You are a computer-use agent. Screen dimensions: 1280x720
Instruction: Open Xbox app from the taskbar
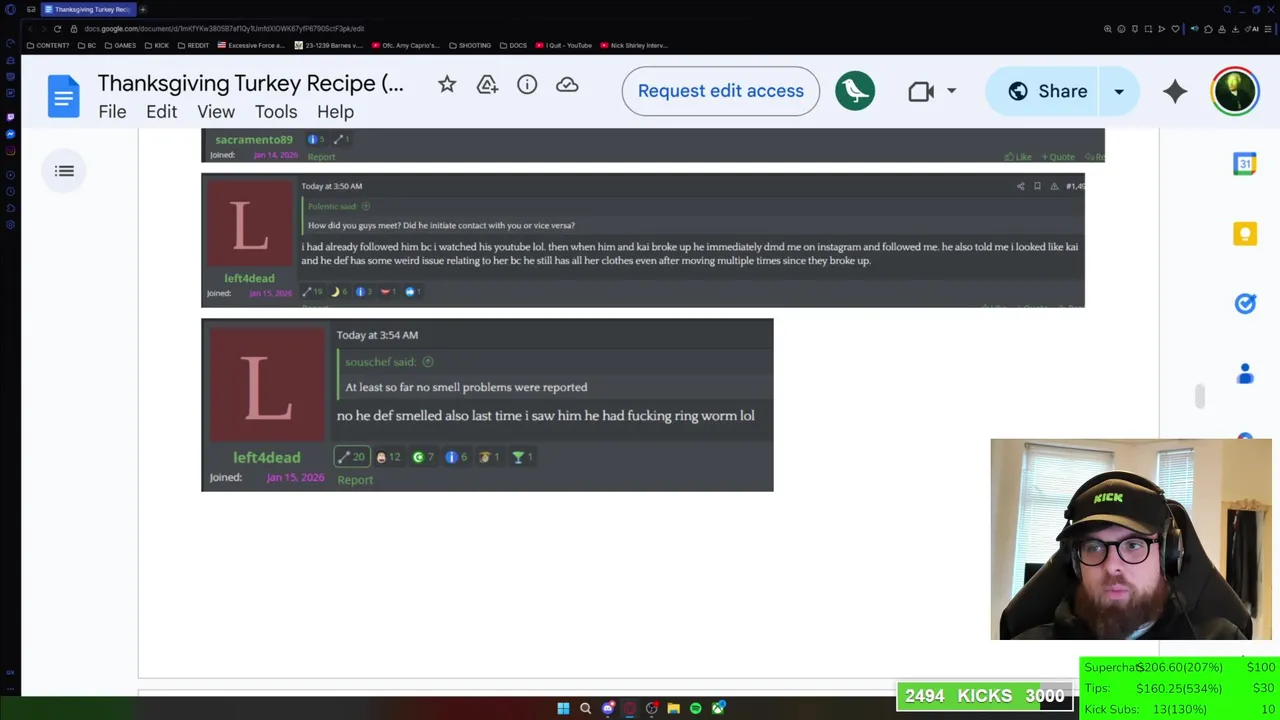point(717,709)
